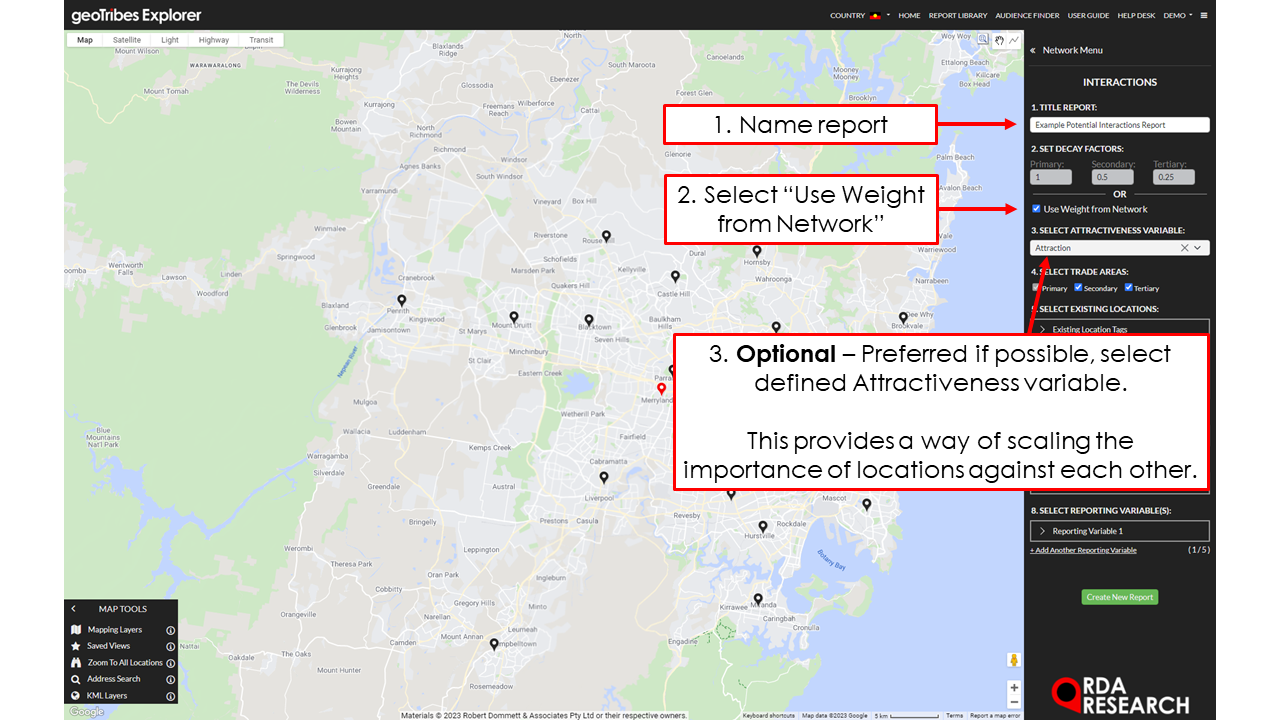This screenshot has width=1280, height=720.
Task: Click the Address Search magnifier icon
Action: [76, 679]
